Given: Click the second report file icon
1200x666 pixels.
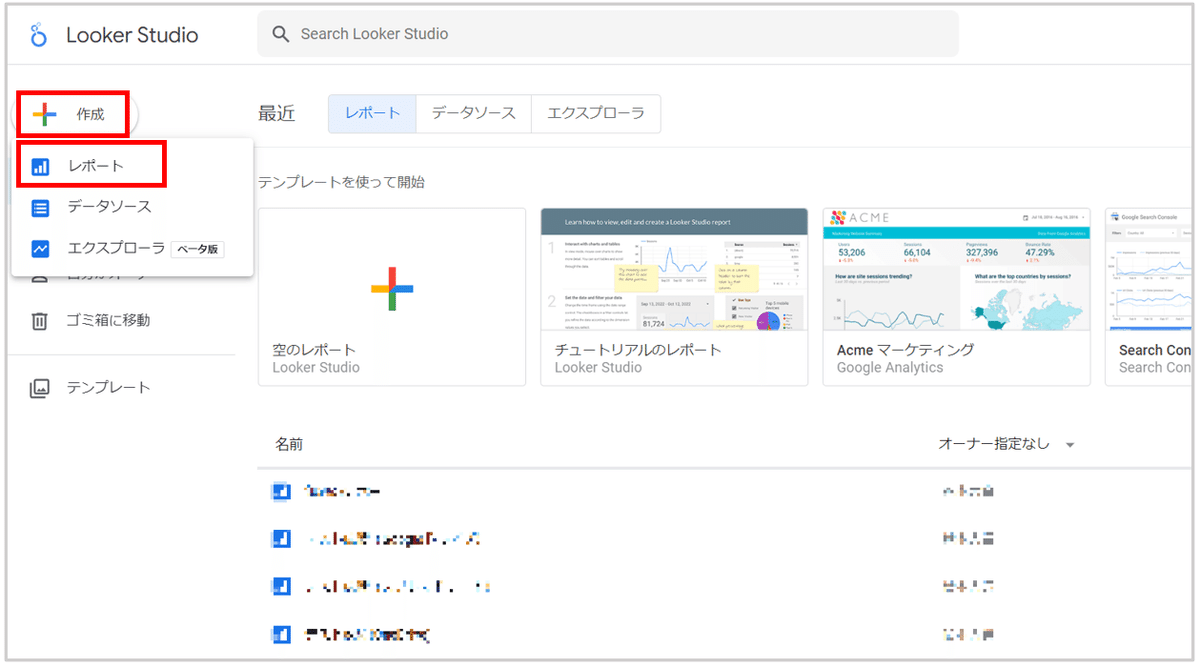Looking at the screenshot, I should pyautogui.click(x=282, y=539).
